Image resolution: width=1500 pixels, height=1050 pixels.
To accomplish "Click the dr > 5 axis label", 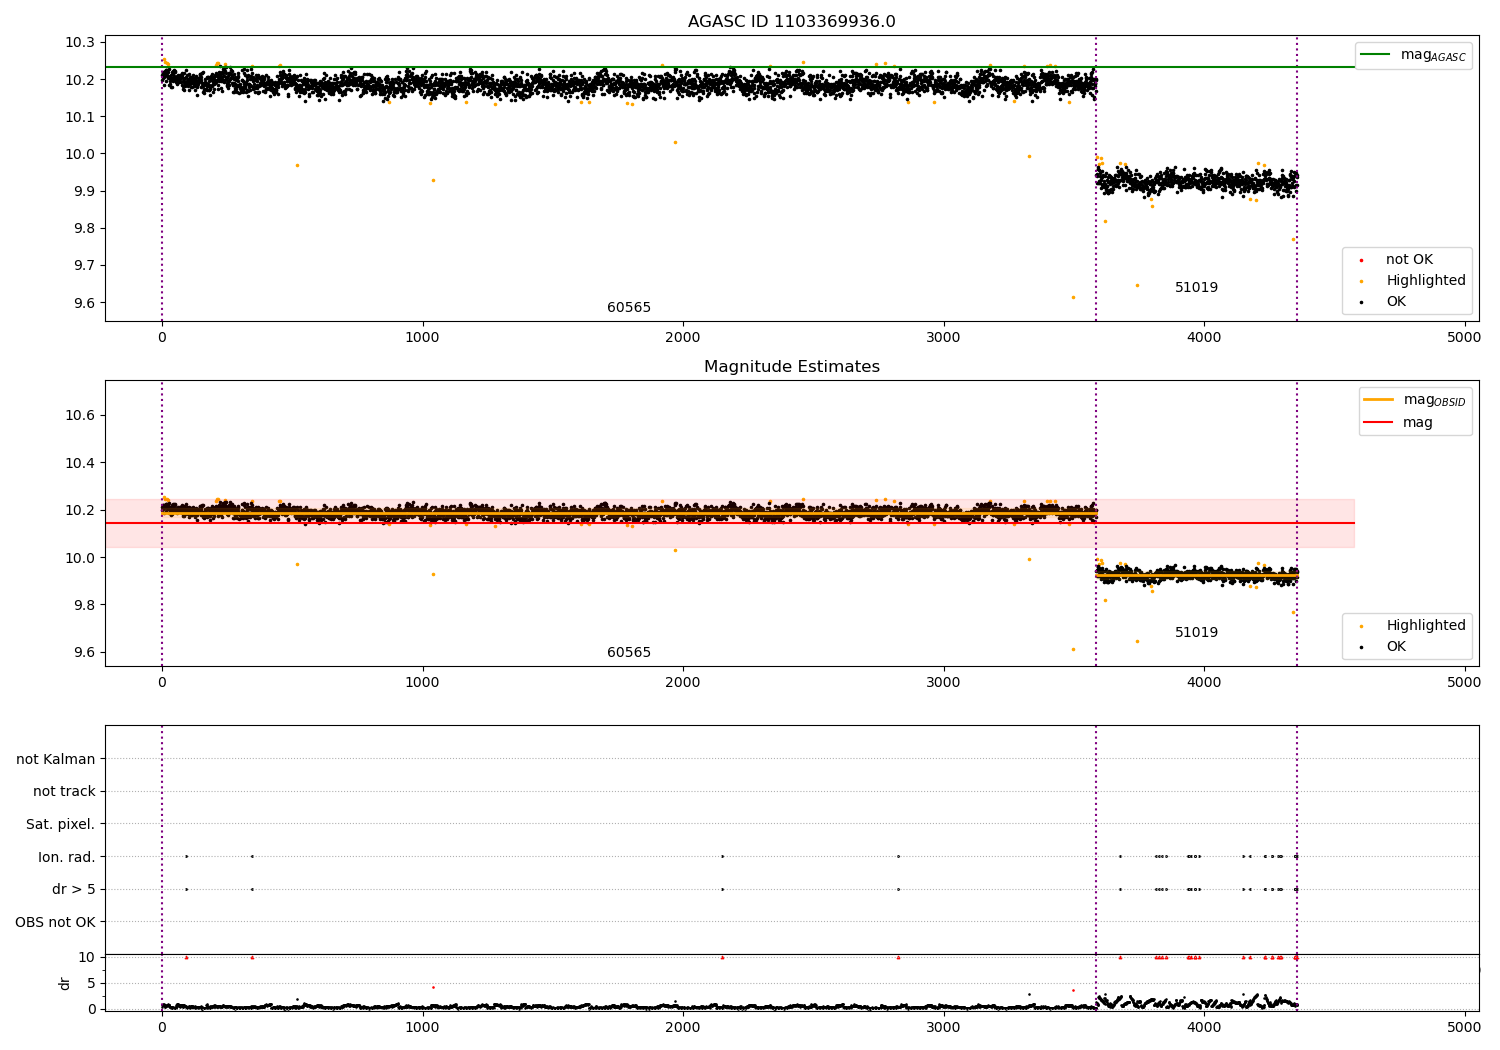I will (74, 889).
